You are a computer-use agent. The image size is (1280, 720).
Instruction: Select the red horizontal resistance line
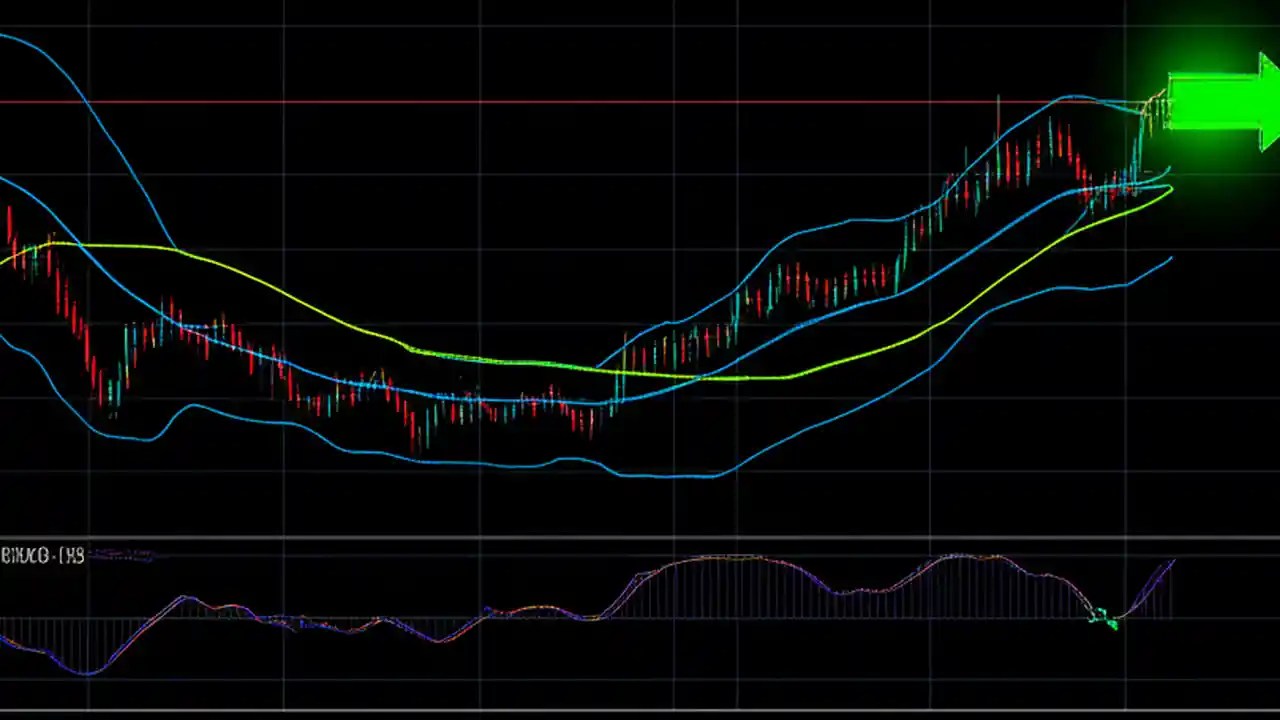coord(500,100)
